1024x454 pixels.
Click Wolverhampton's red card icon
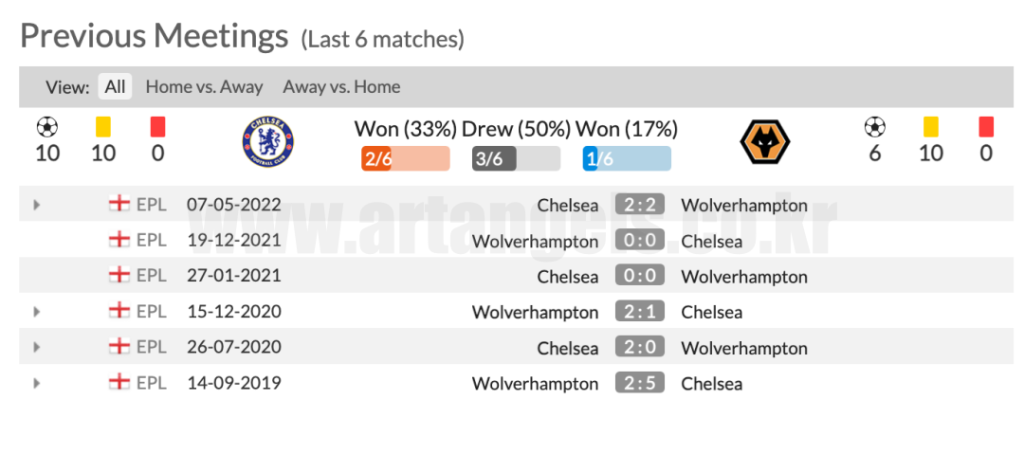coord(986,126)
